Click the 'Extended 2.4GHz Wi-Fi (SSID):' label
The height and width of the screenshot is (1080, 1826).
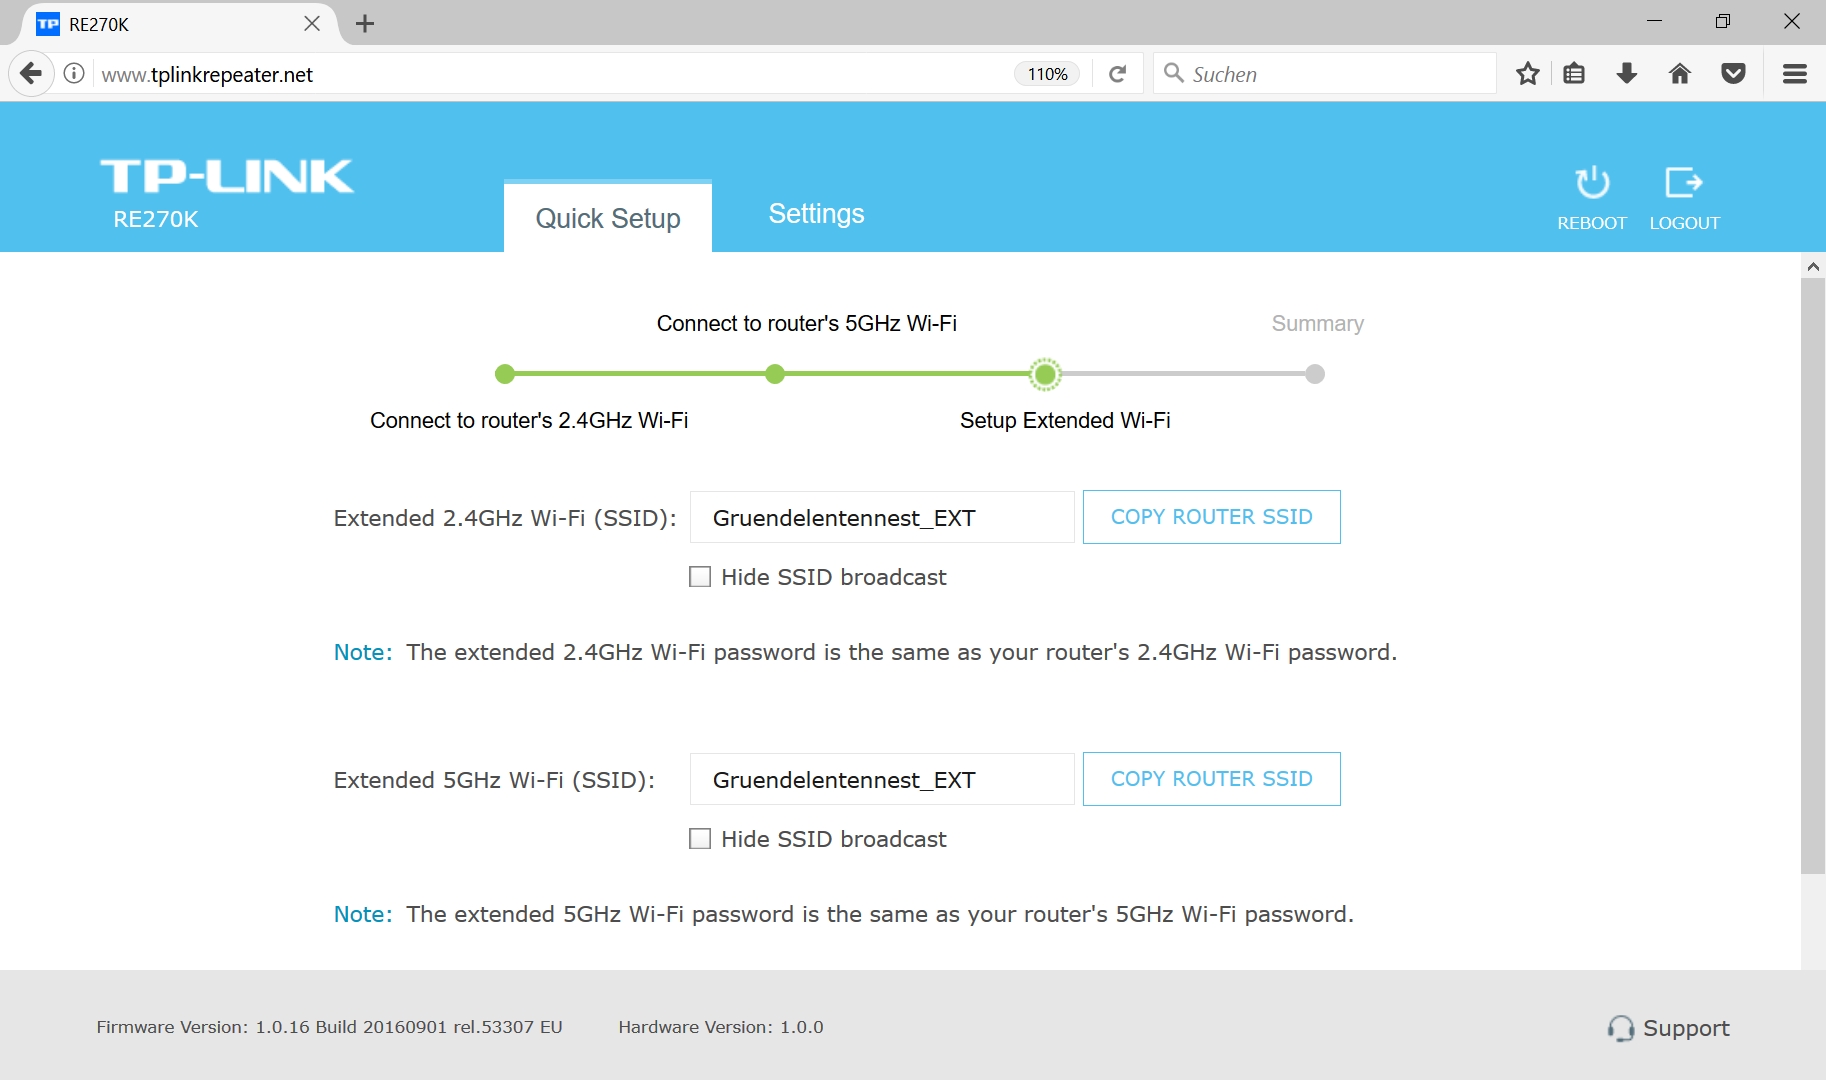click(x=505, y=518)
